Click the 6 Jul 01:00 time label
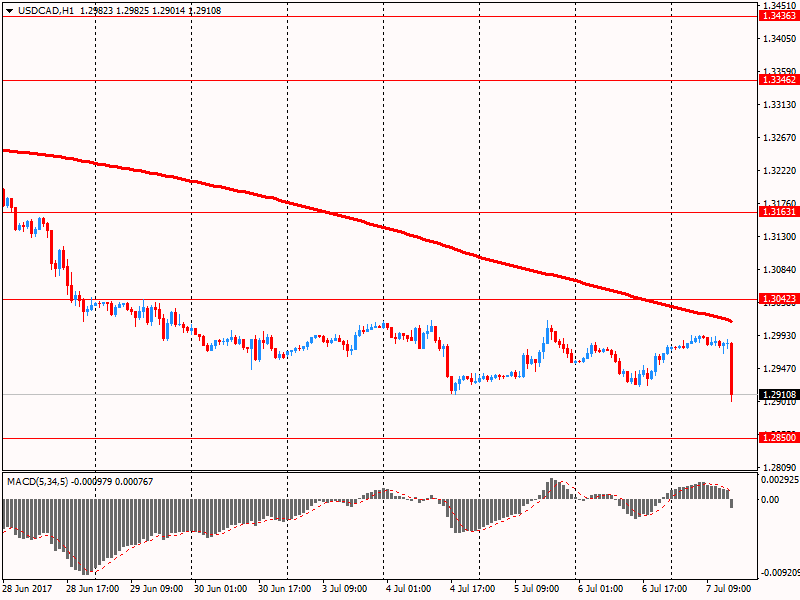The image size is (800, 600). coord(601,589)
